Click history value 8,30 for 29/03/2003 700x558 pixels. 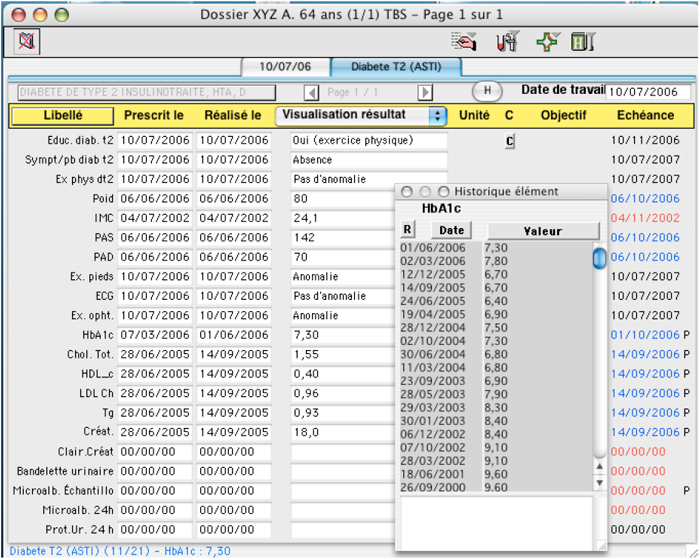click(496, 408)
